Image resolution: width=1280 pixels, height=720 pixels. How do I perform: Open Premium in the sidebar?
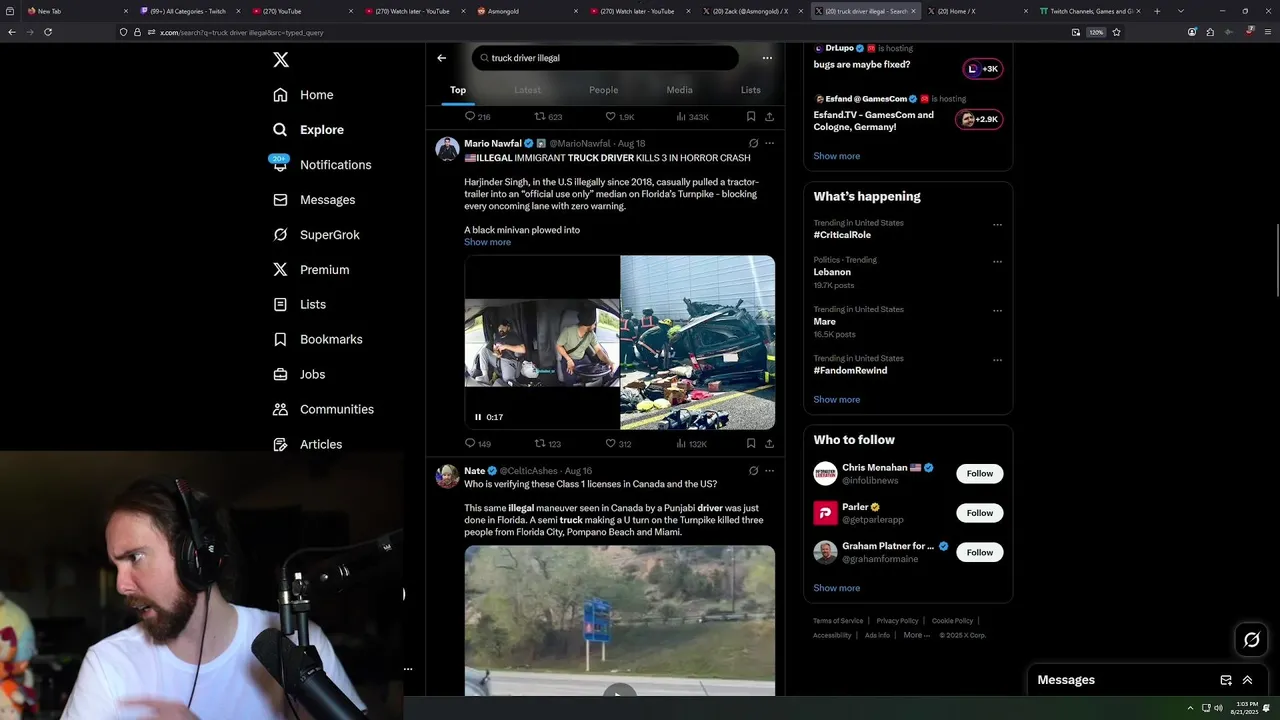[311, 270]
